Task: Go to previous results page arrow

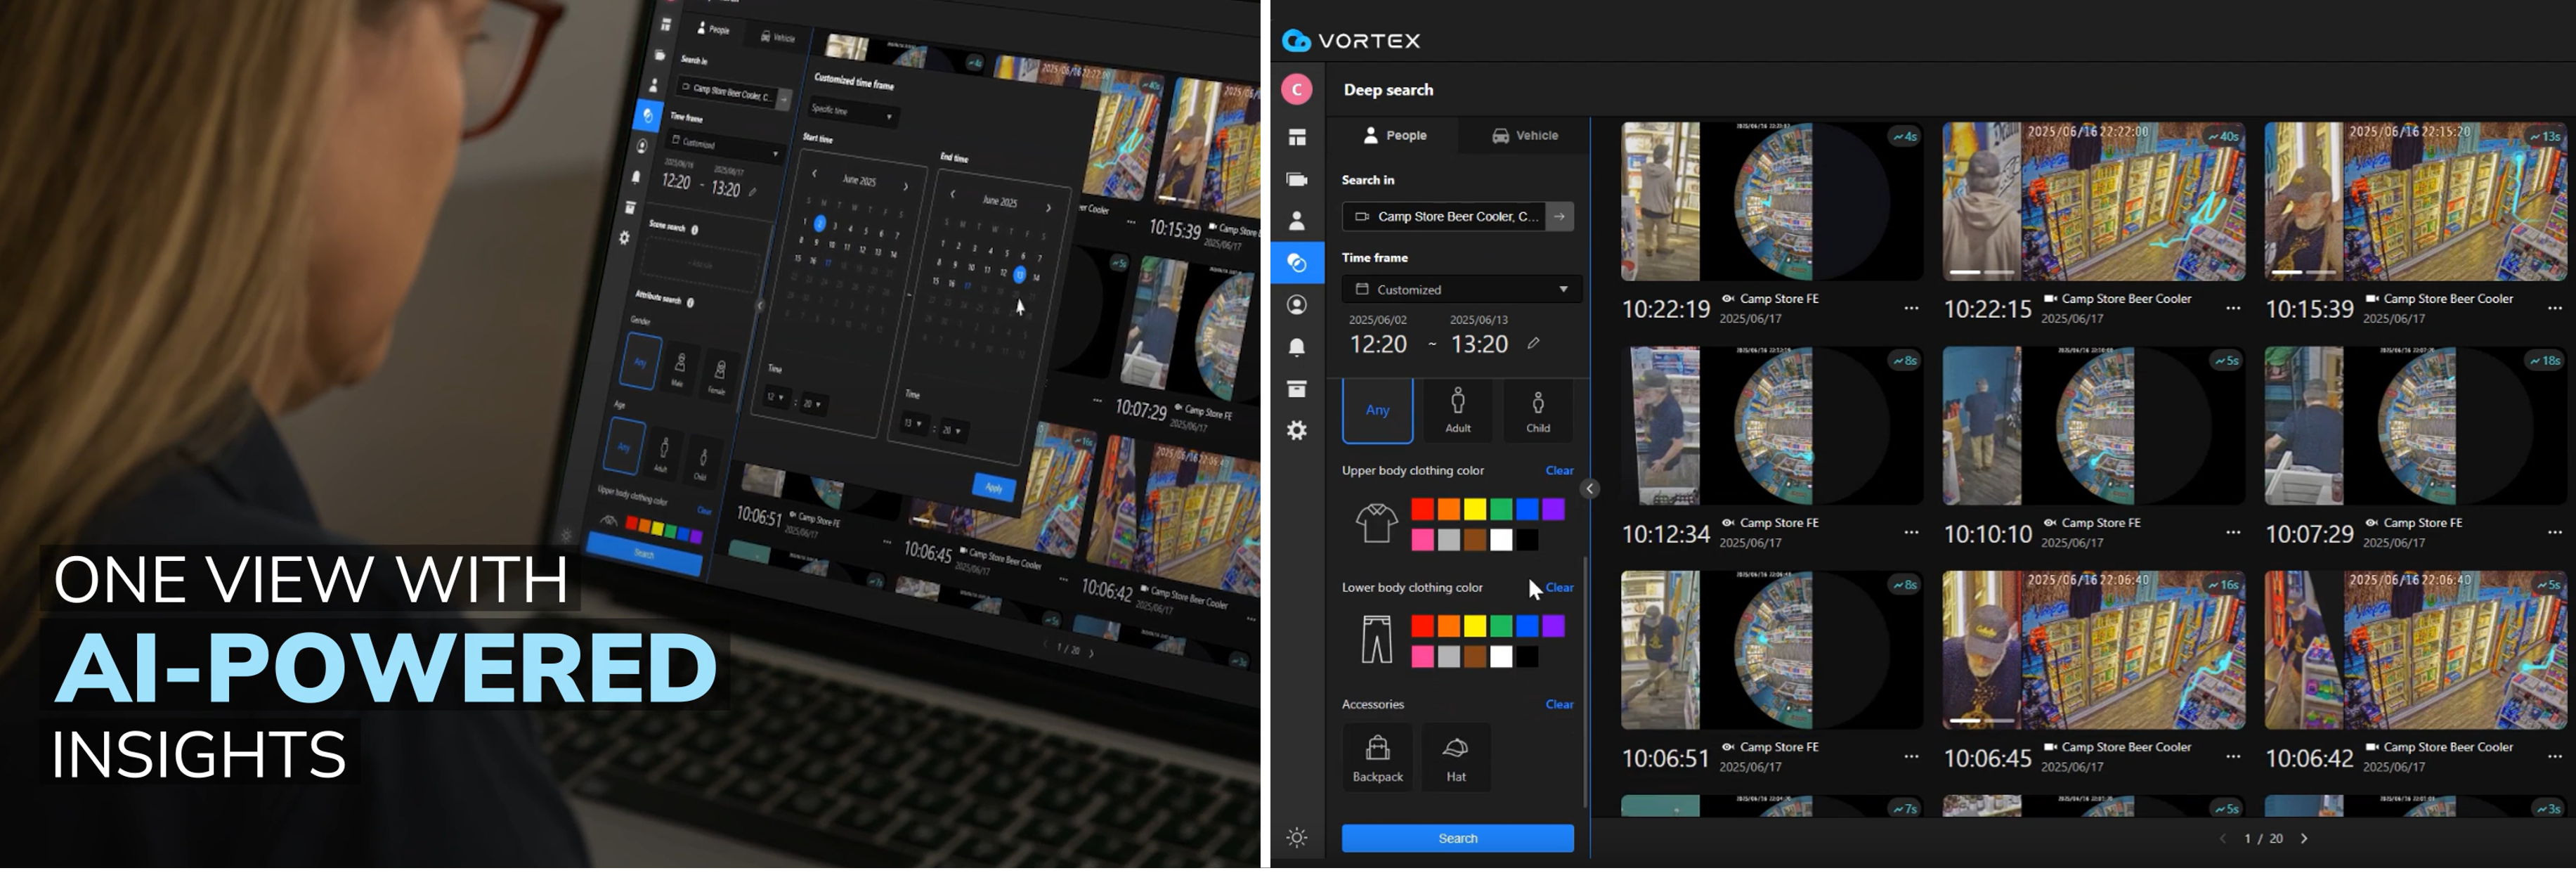Action: [2223, 841]
